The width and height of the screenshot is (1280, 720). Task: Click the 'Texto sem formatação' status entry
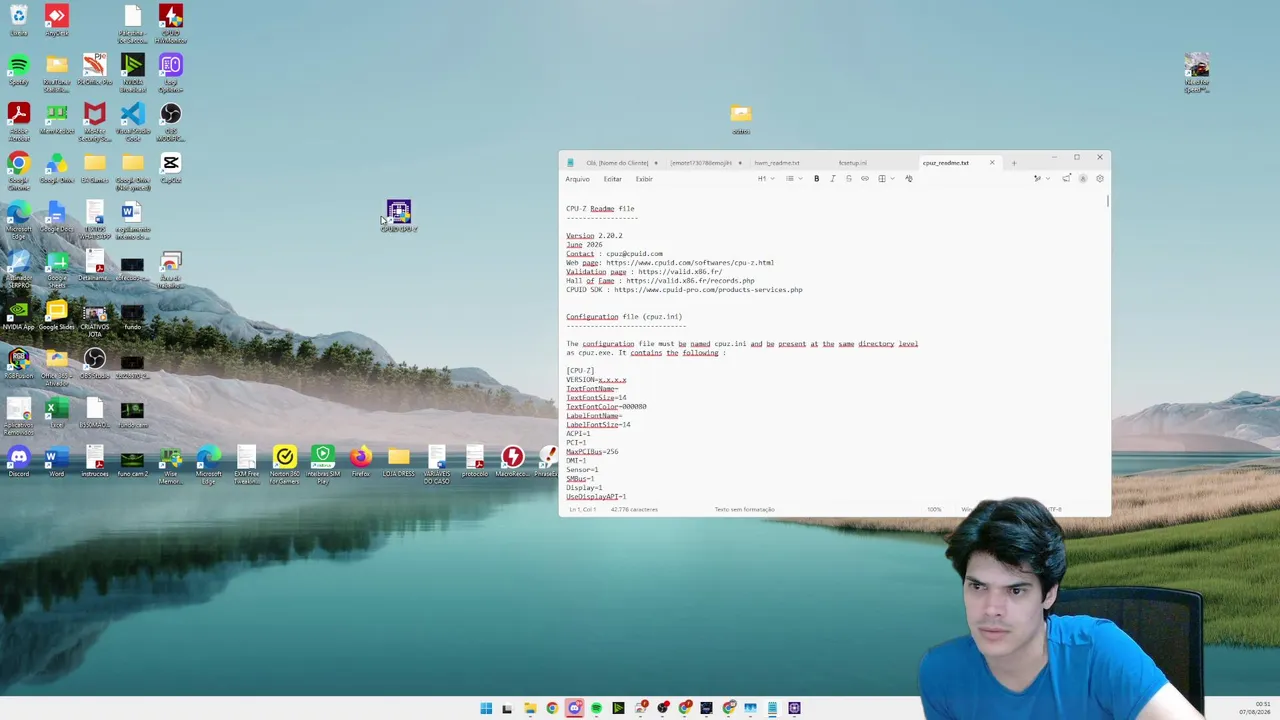[x=744, y=510]
